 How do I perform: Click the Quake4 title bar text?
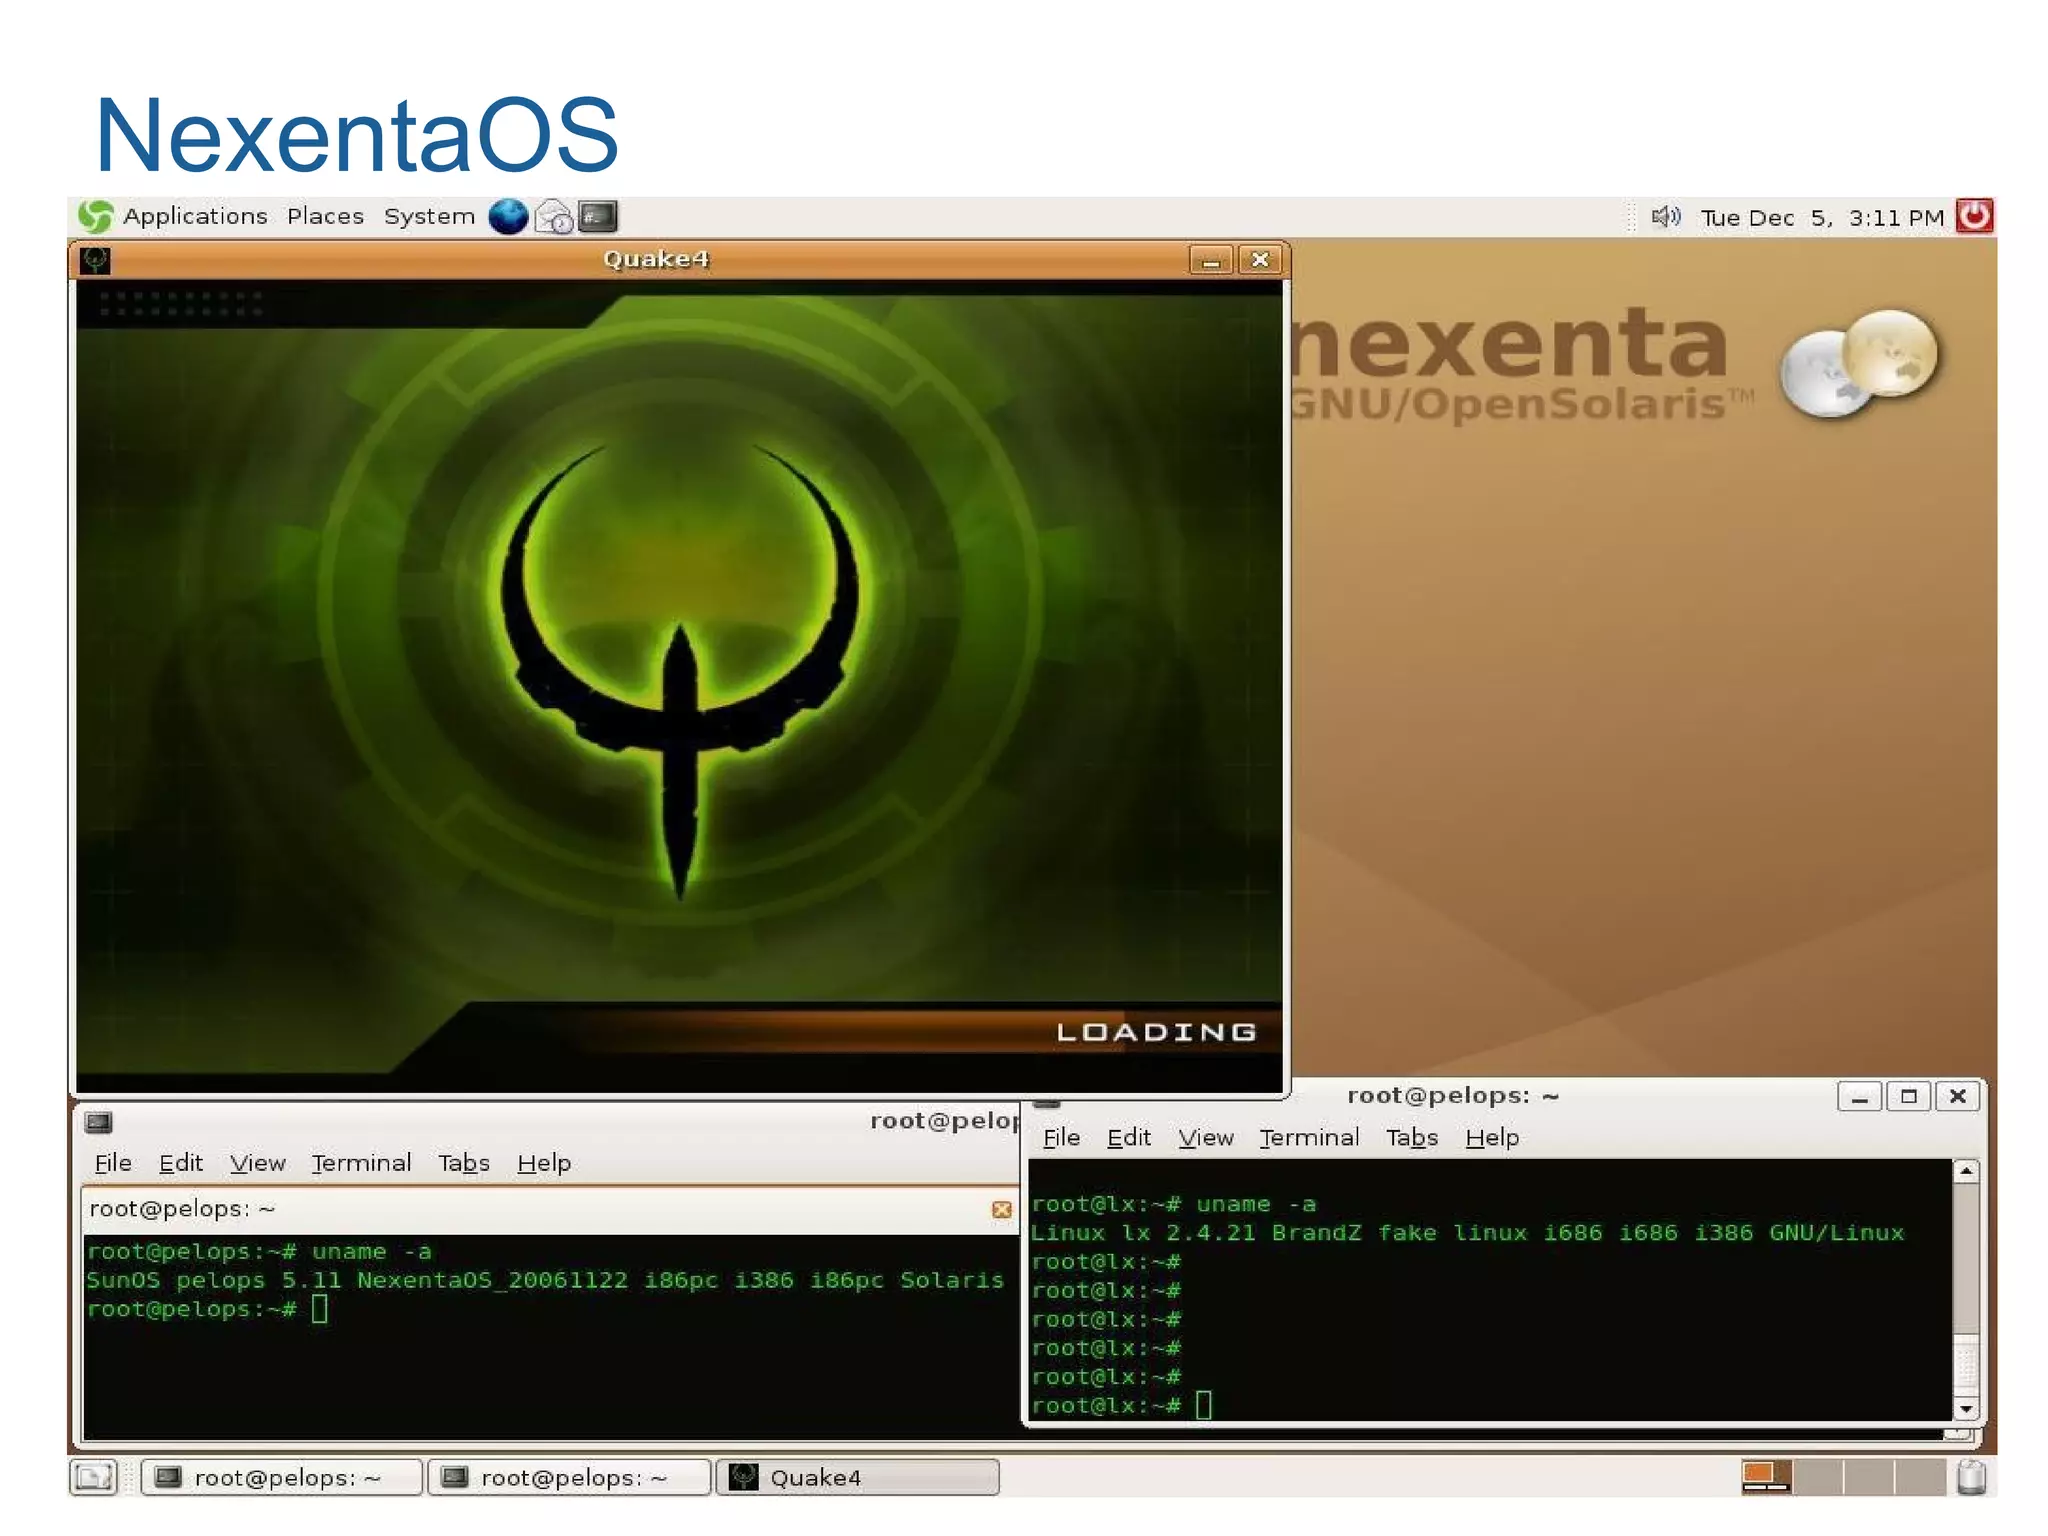pyautogui.click(x=656, y=260)
